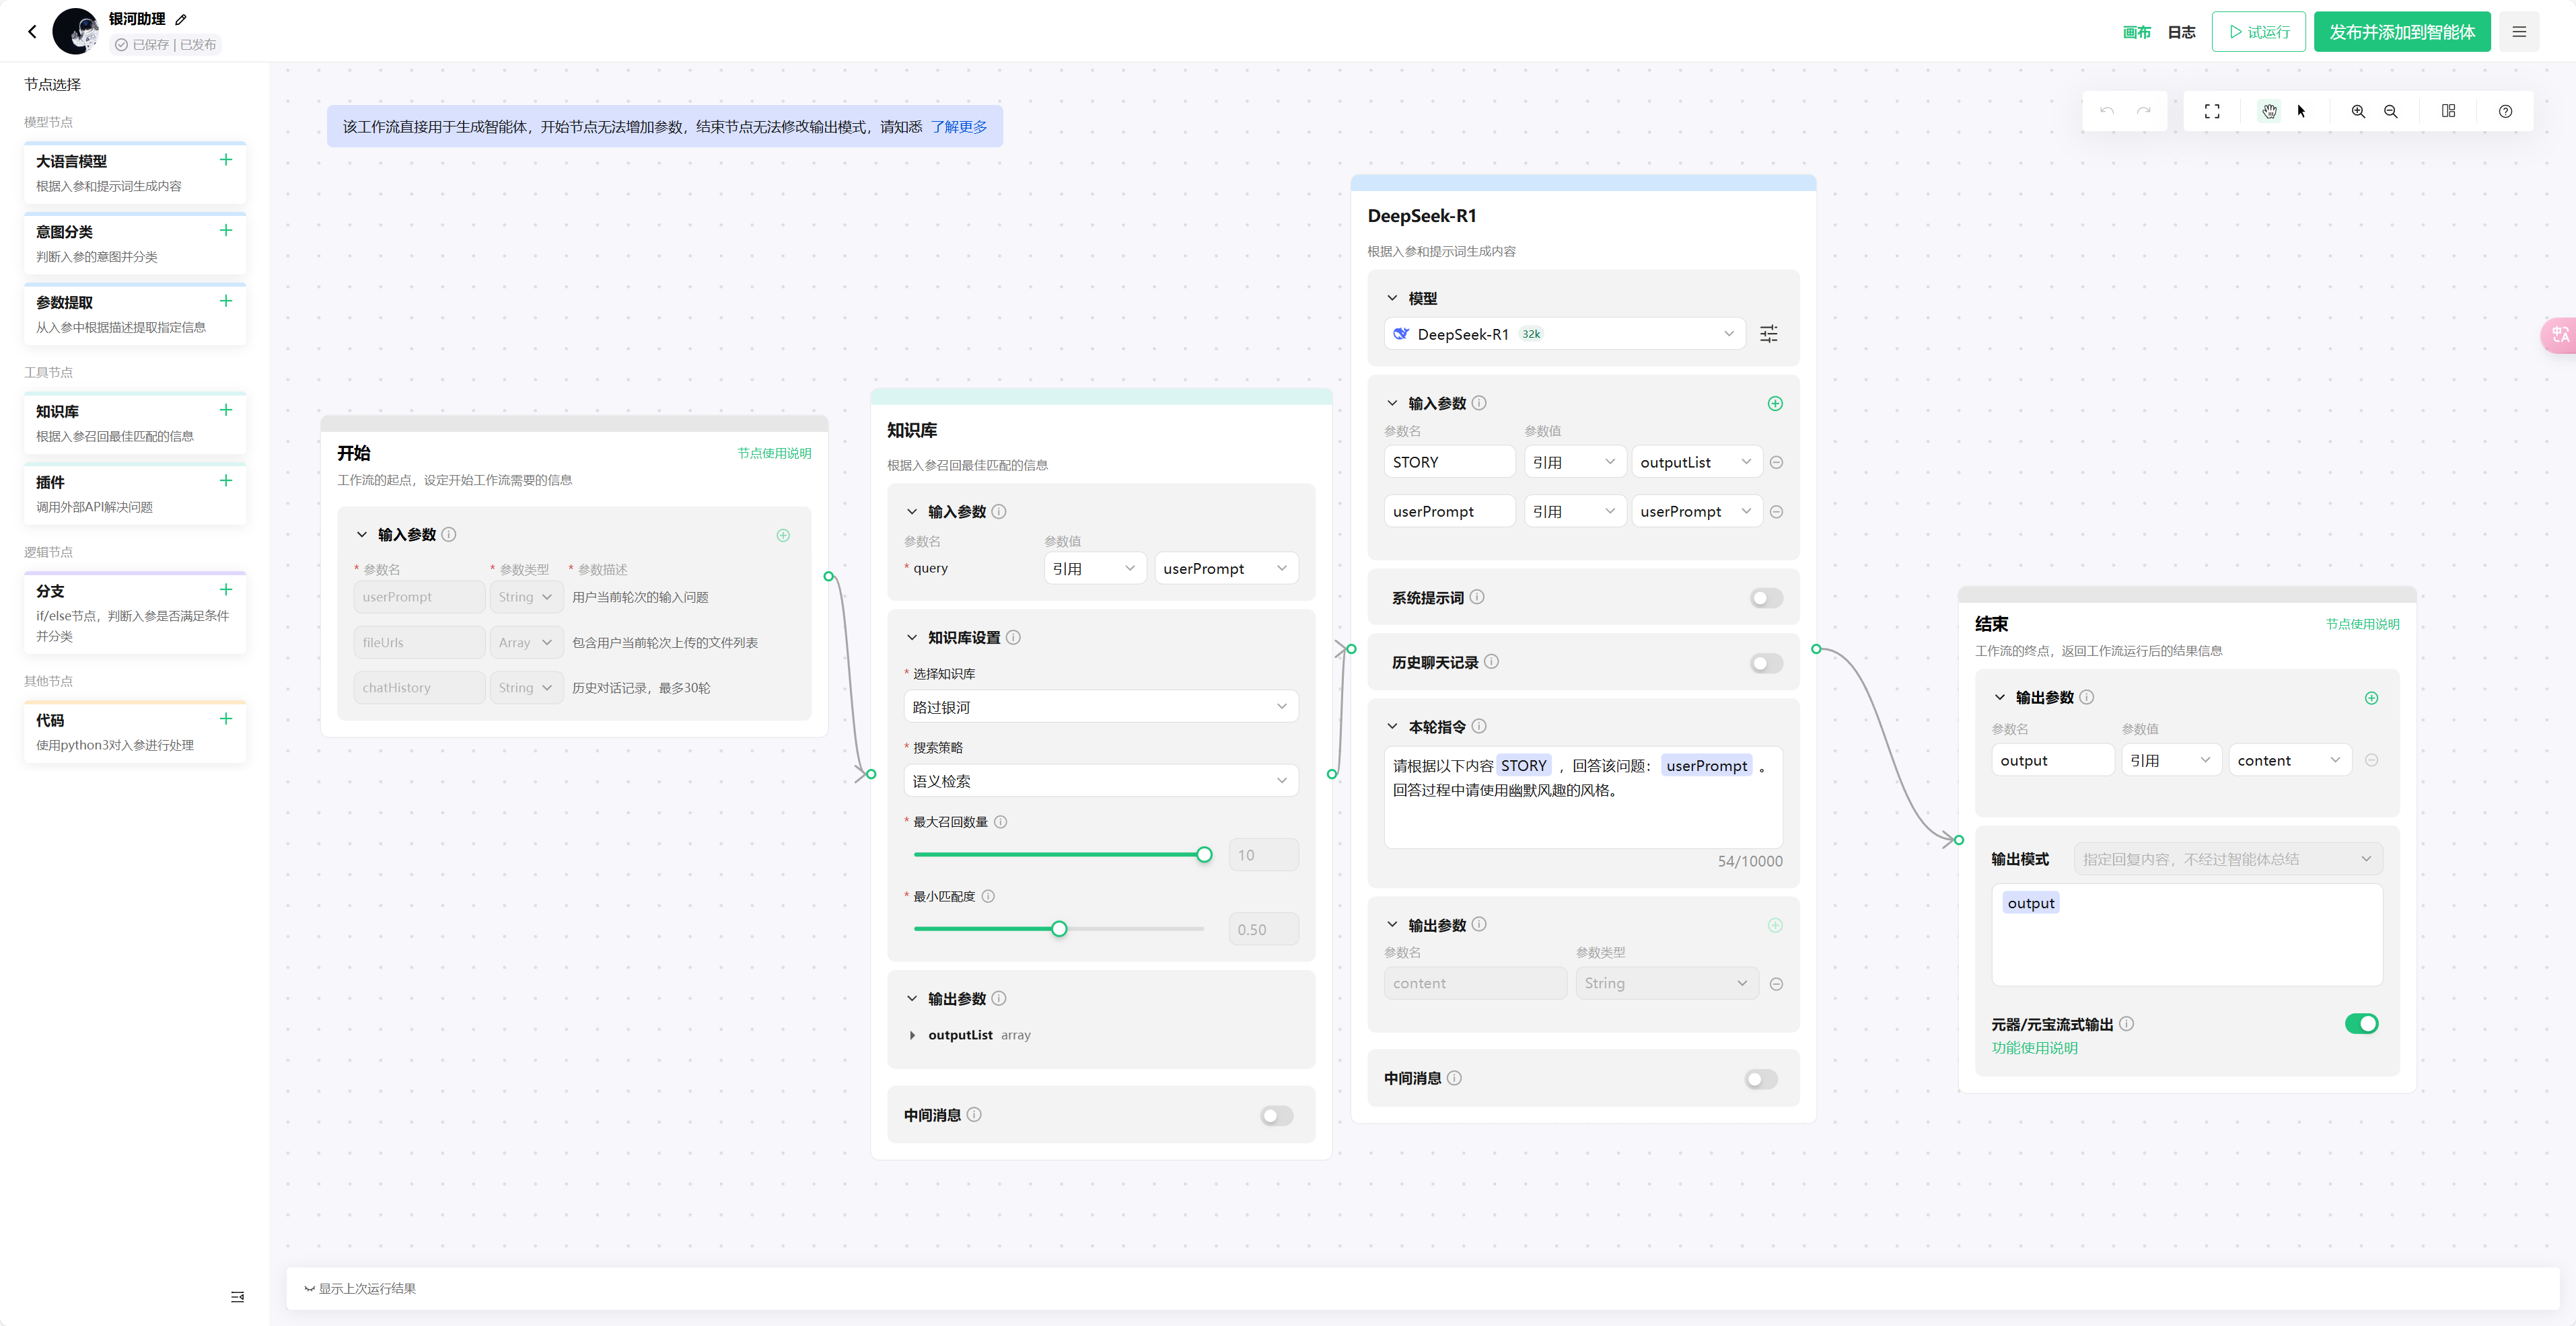The image size is (2576, 1326).
Task: Click pencil icon to rename 银河助理
Action: click(x=181, y=19)
